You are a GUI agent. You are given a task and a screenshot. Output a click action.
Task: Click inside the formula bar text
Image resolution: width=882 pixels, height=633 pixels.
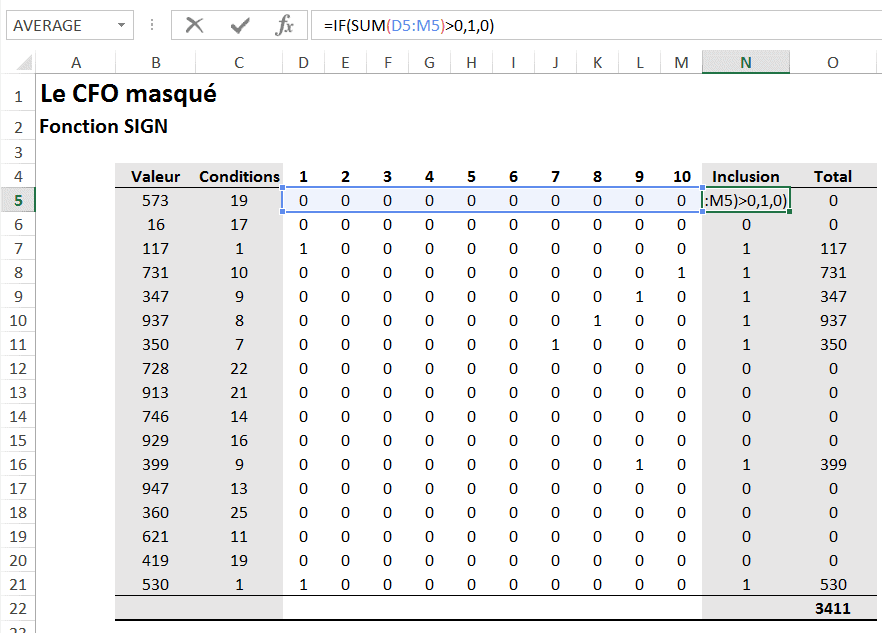coord(600,25)
